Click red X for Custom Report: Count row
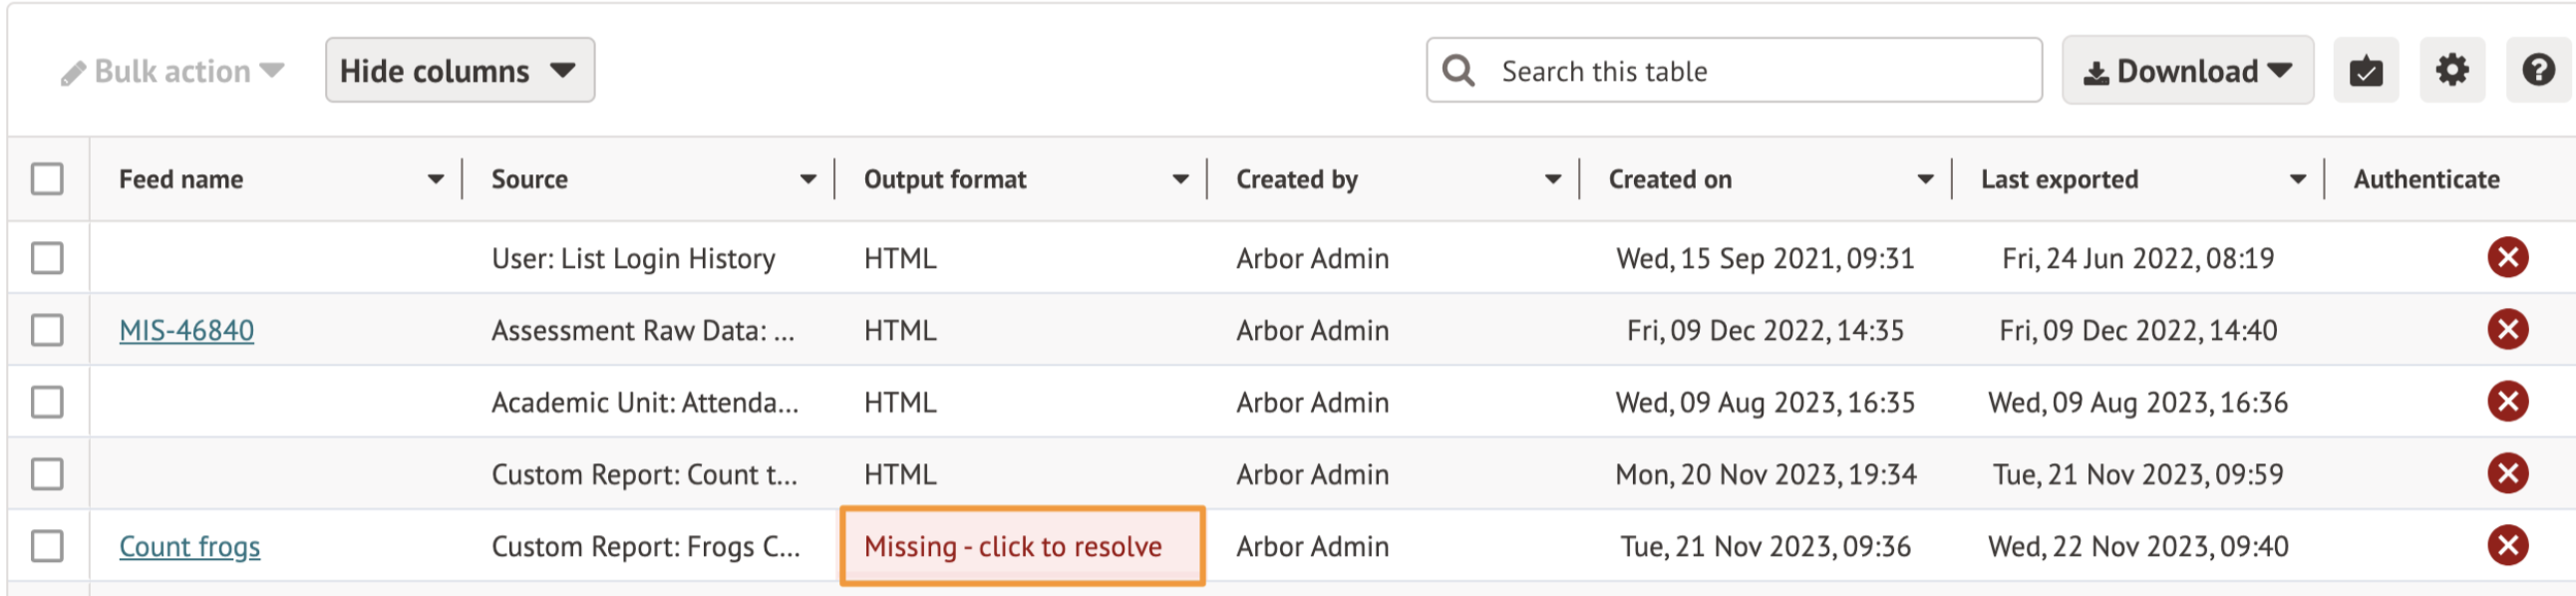The image size is (2576, 596). click(x=2507, y=473)
